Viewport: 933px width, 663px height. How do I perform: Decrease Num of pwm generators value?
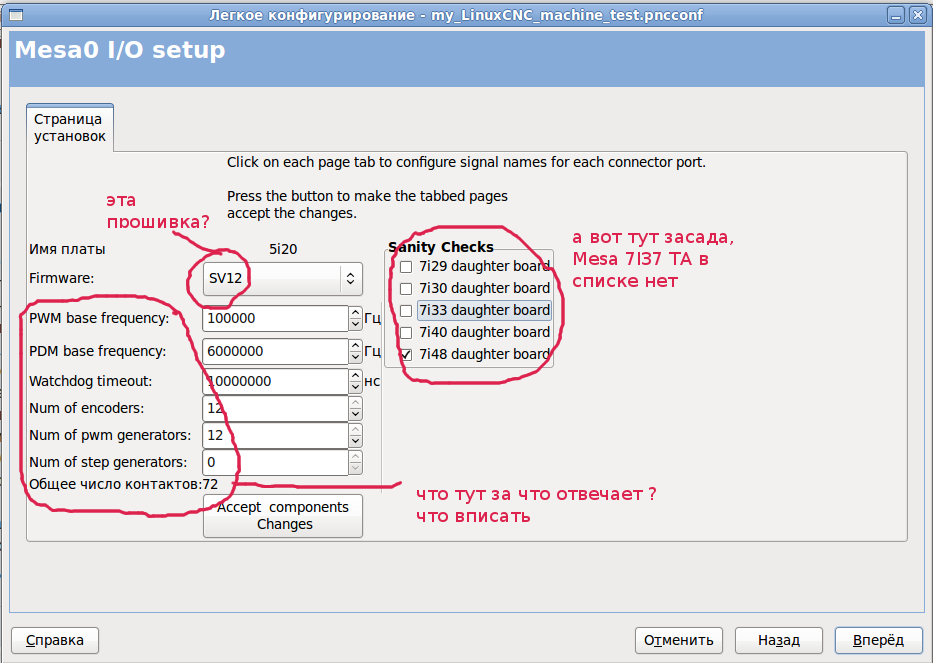(x=355, y=441)
